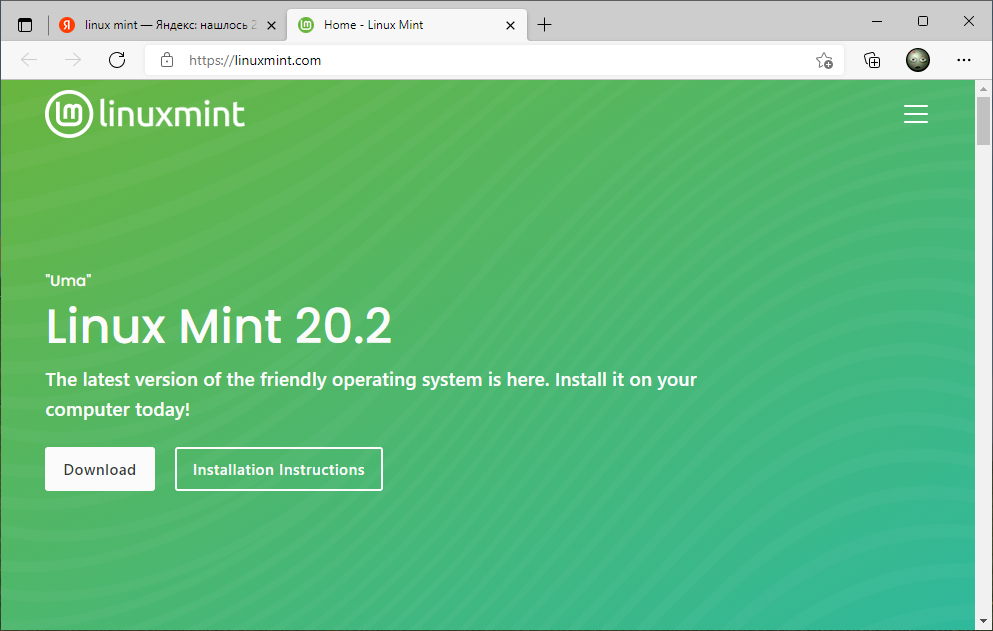Viewport: 993px width, 631px height.
Task: Focus the address bar with linuxmint.com URL
Action: click(494, 60)
